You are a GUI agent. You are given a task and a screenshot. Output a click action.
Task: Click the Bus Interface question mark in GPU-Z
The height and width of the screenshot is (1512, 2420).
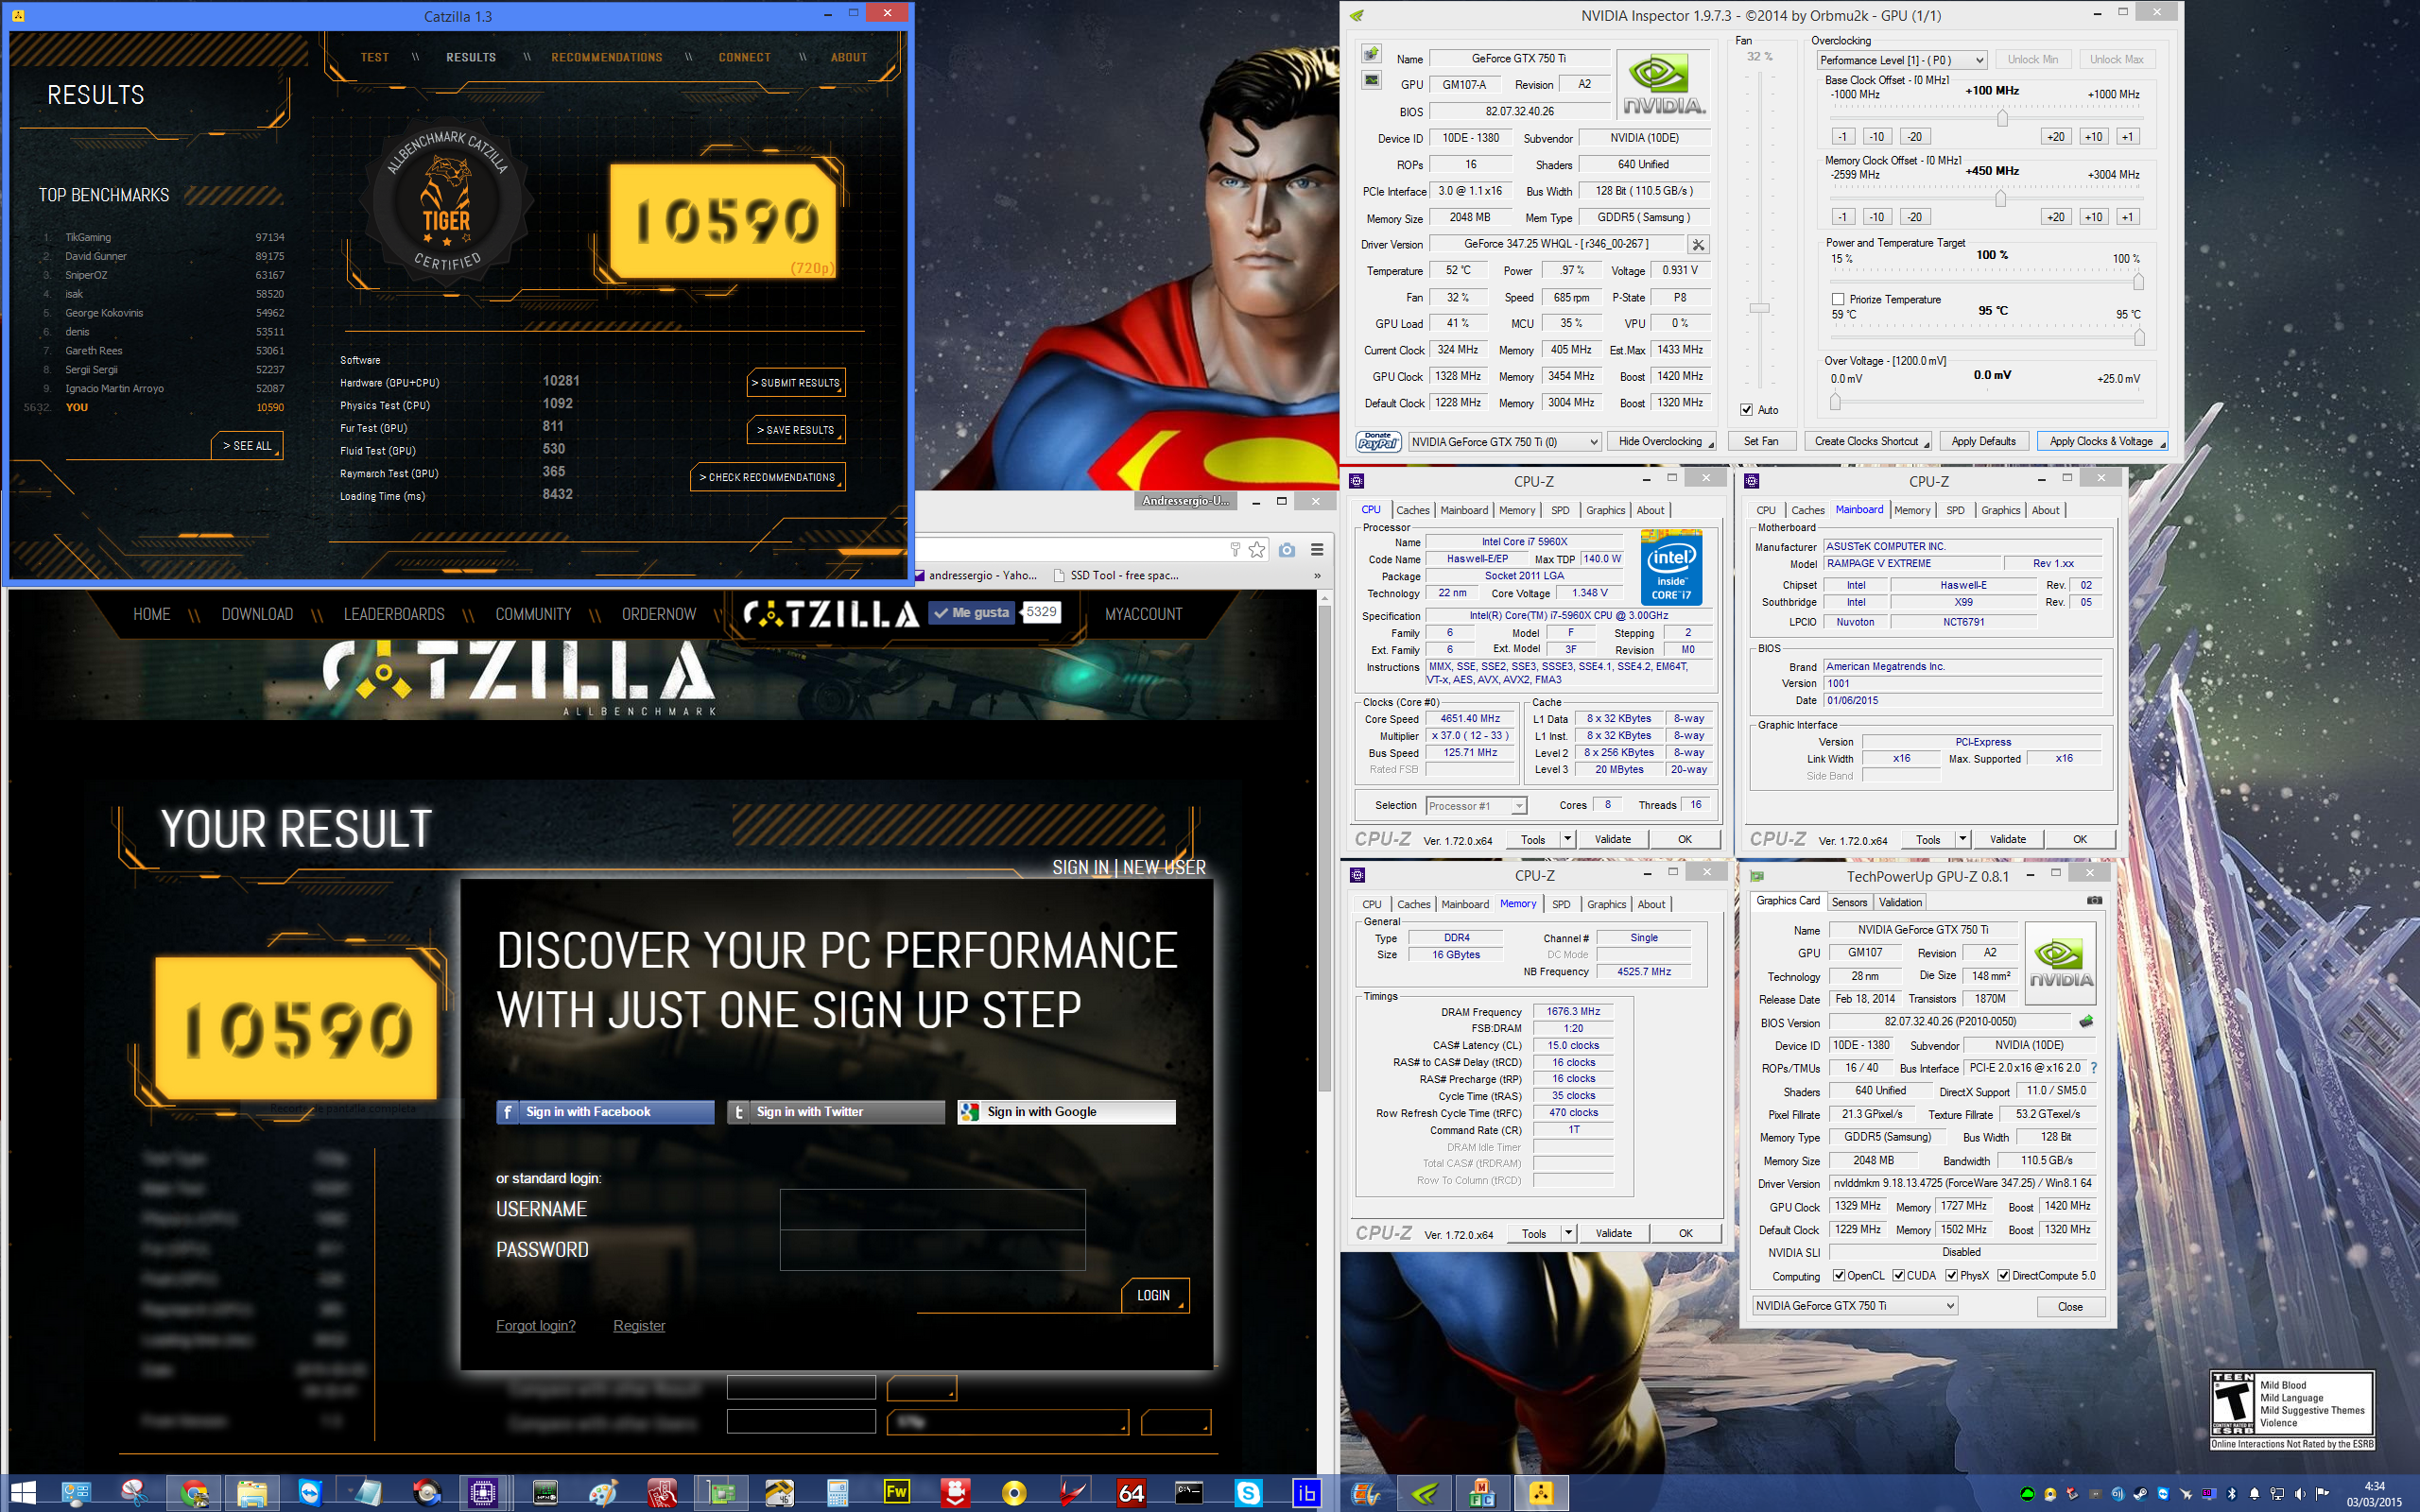pos(2093,1067)
